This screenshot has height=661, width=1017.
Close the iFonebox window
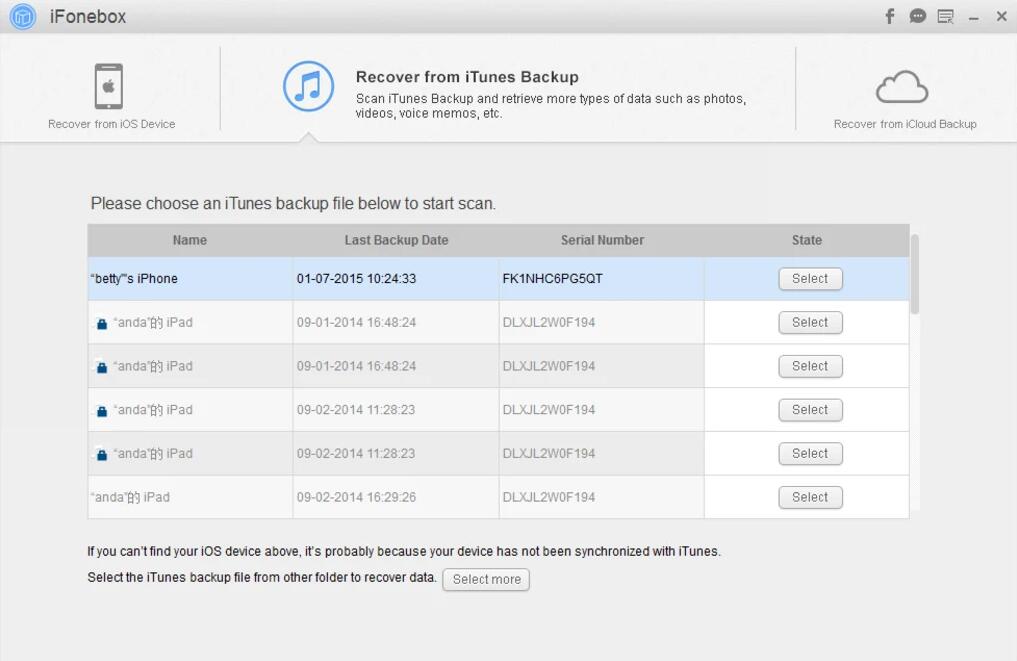pos(1001,16)
